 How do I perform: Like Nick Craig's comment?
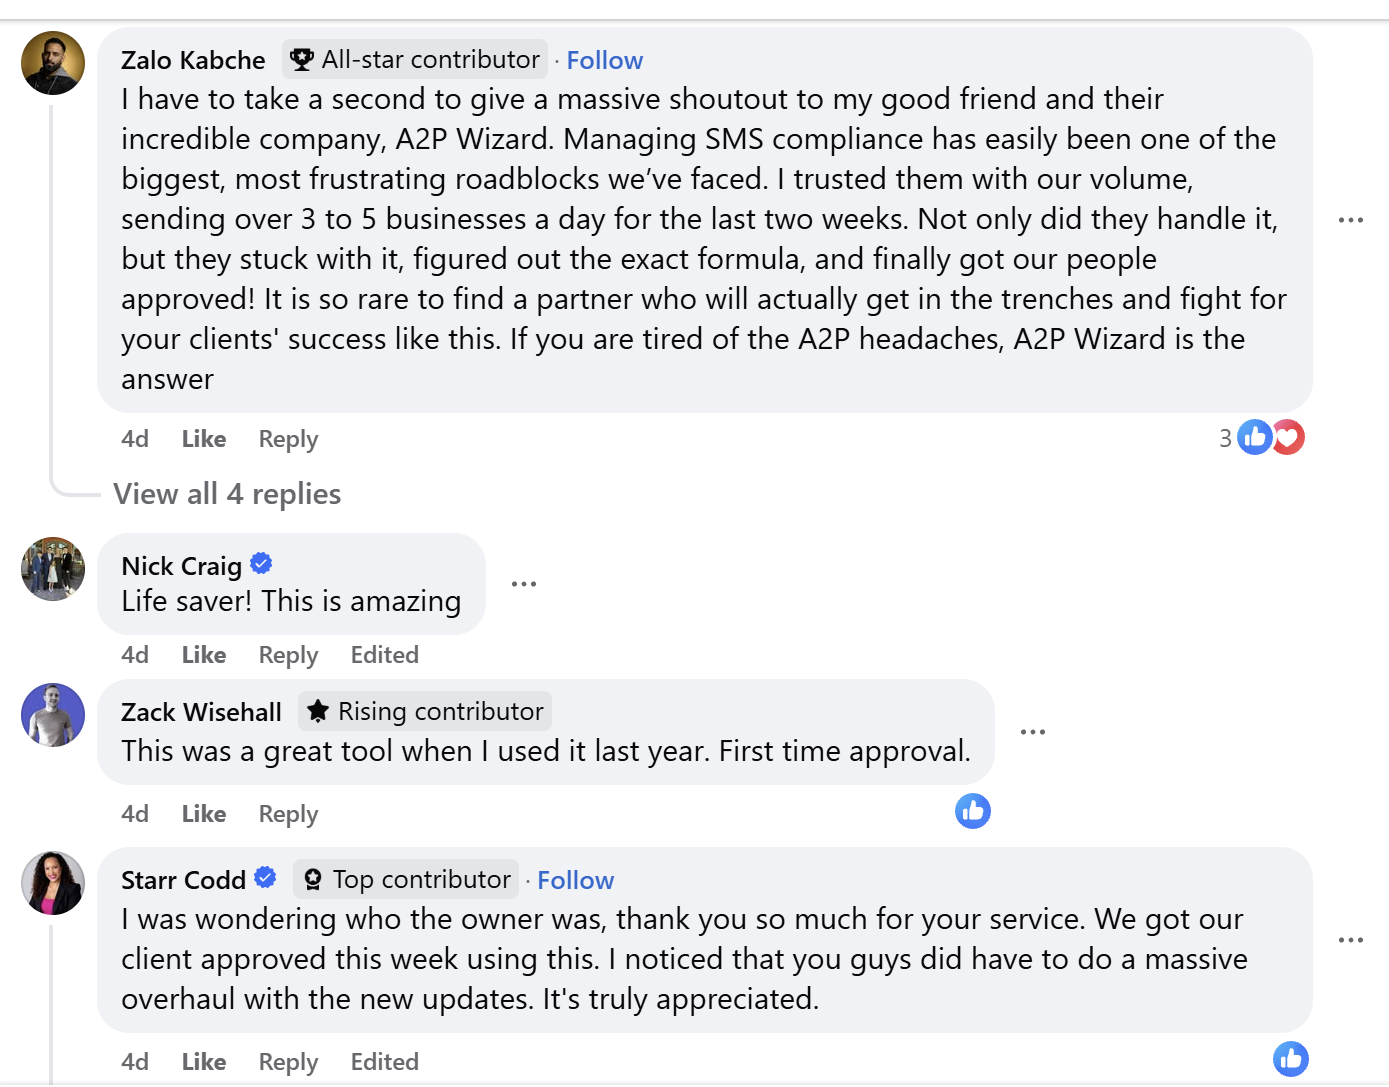[204, 655]
